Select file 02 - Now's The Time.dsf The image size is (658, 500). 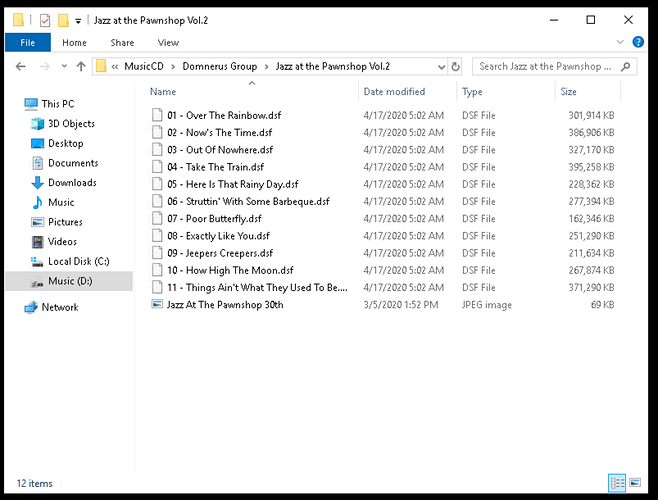[x=219, y=133]
